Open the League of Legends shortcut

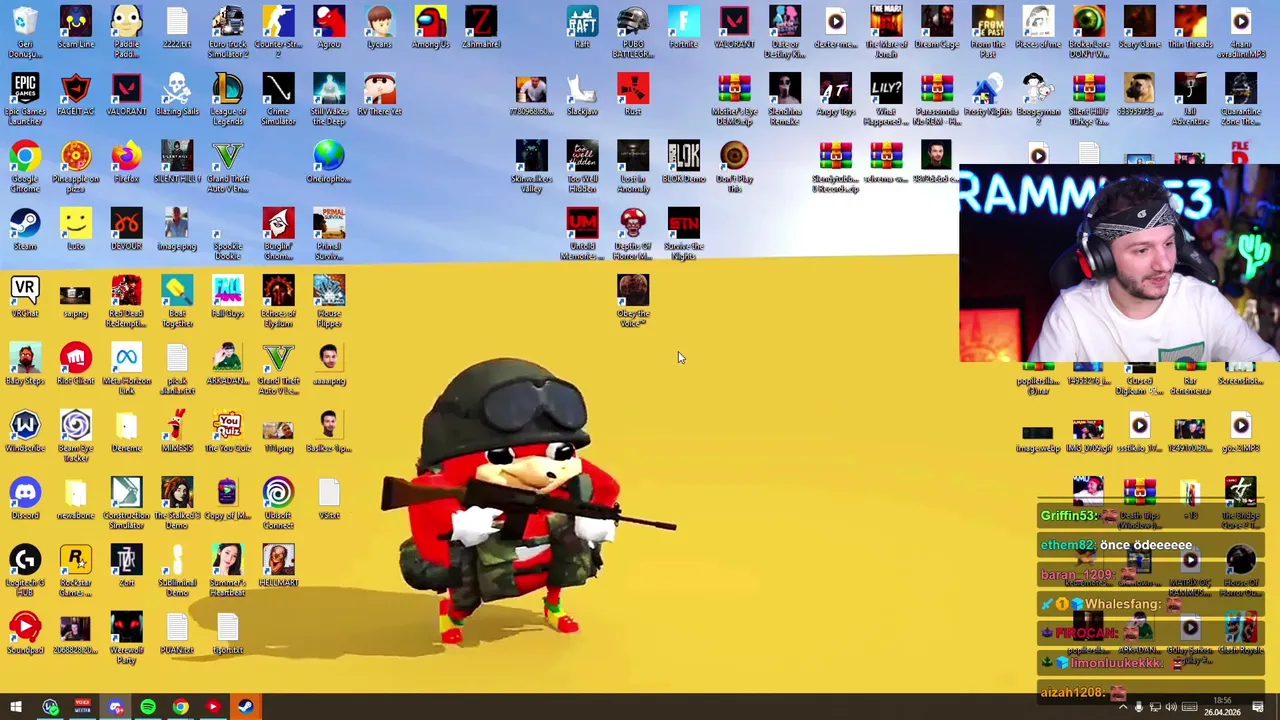pyautogui.click(x=228, y=98)
